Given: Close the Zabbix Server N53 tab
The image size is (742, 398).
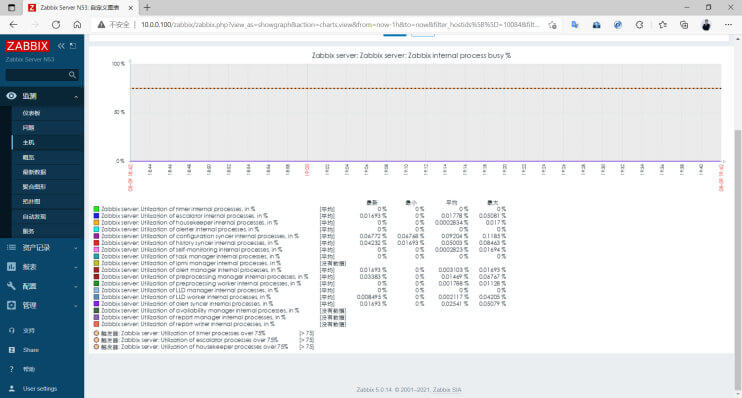Looking at the screenshot, I should coord(131,8).
